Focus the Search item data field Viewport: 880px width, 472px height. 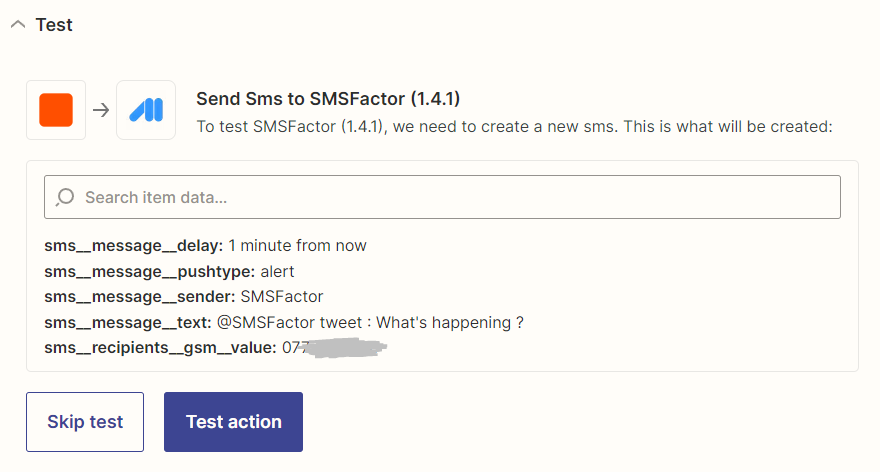click(442, 197)
